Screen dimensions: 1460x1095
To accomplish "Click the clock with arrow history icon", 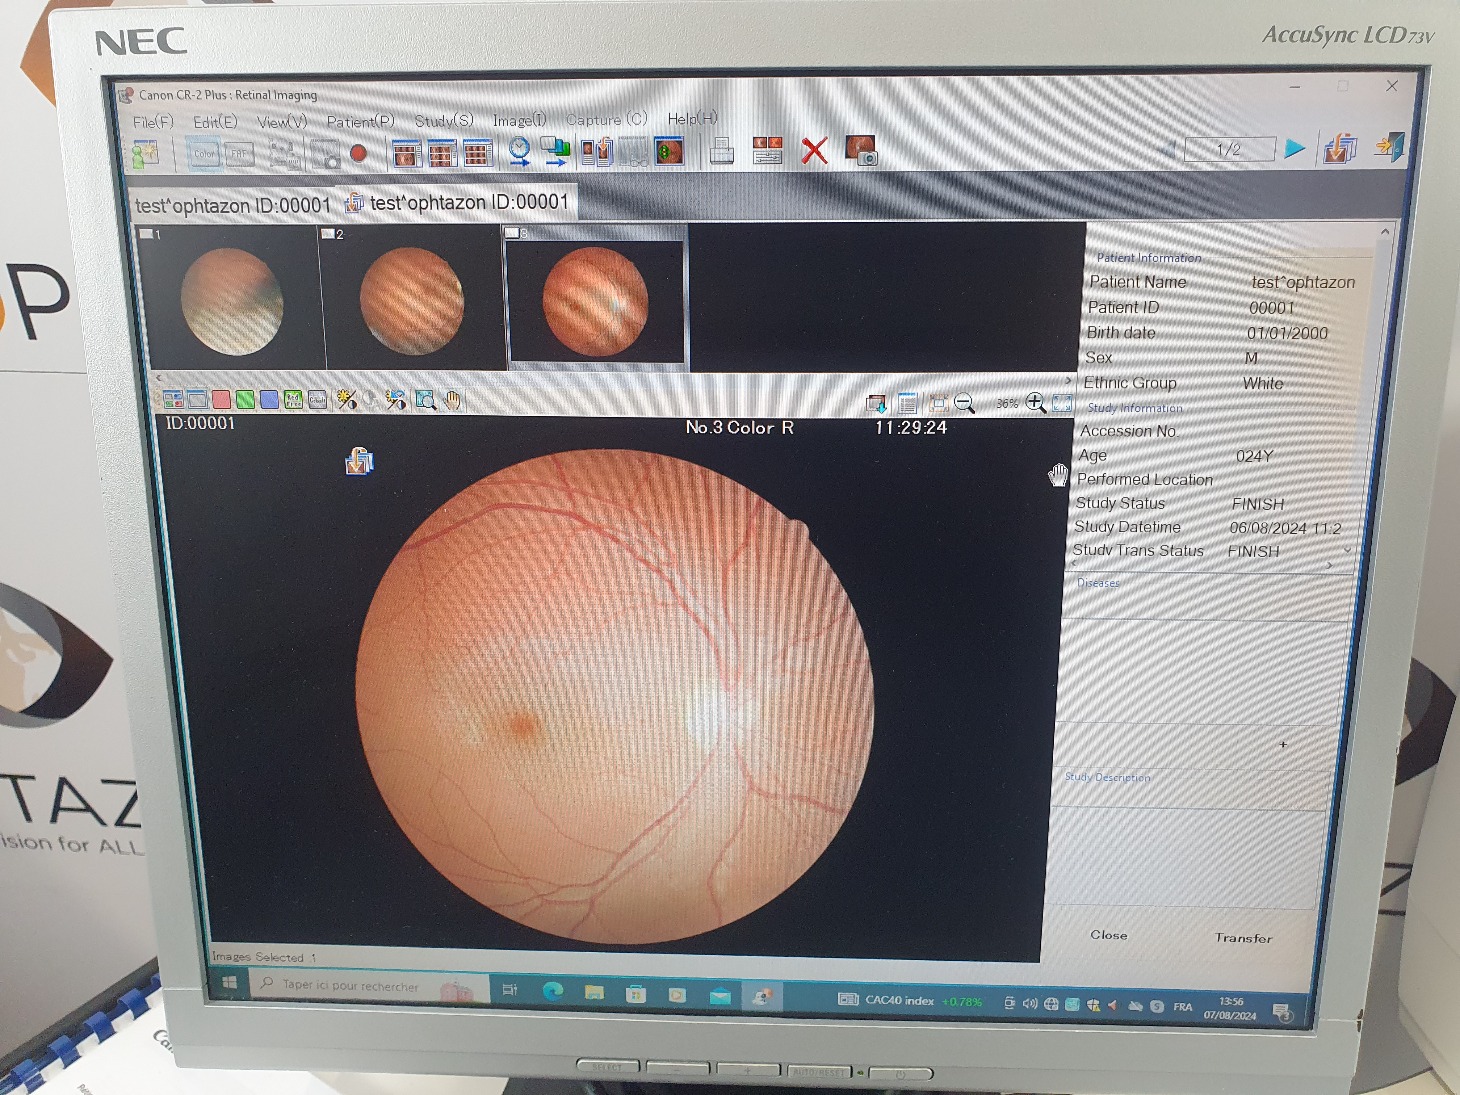I will coord(519,151).
